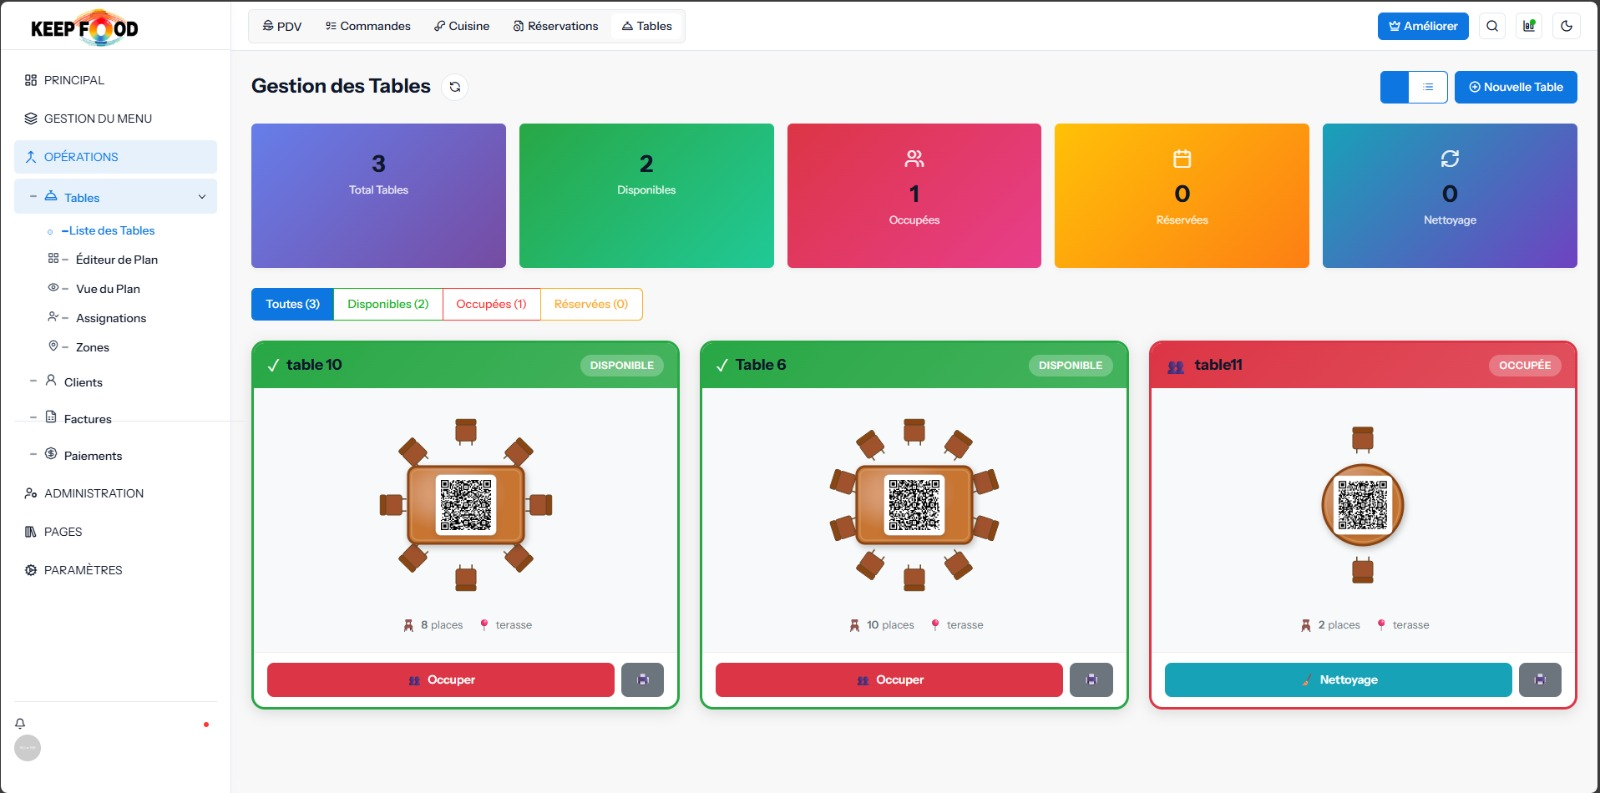Click the refresh icon beside Gestion des Tables
Screen dimensions: 1600x793
point(455,87)
